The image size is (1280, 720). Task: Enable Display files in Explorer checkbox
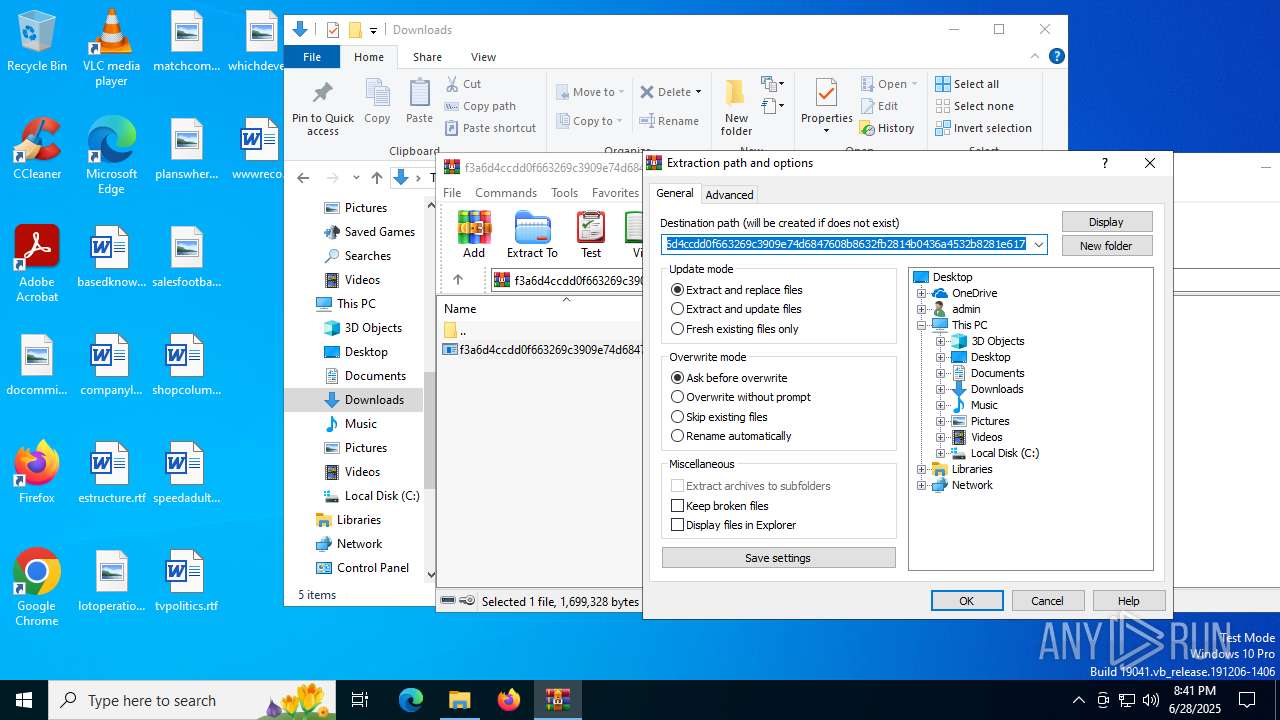pos(678,525)
